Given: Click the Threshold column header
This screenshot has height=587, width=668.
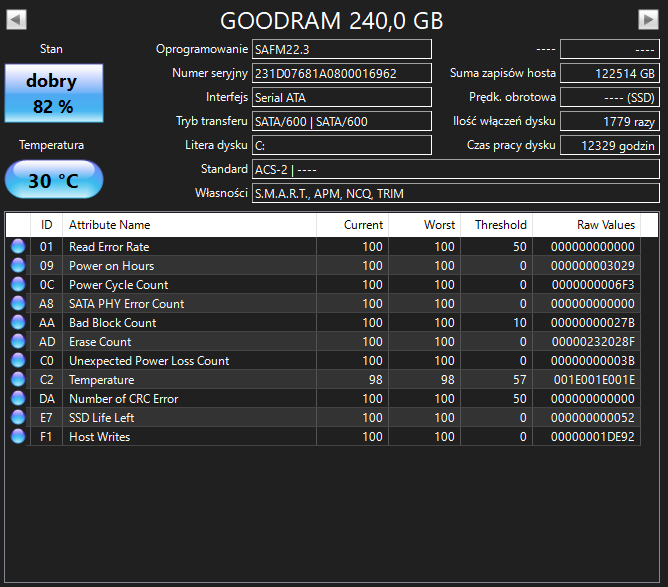Looking at the screenshot, I should coord(496,225).
